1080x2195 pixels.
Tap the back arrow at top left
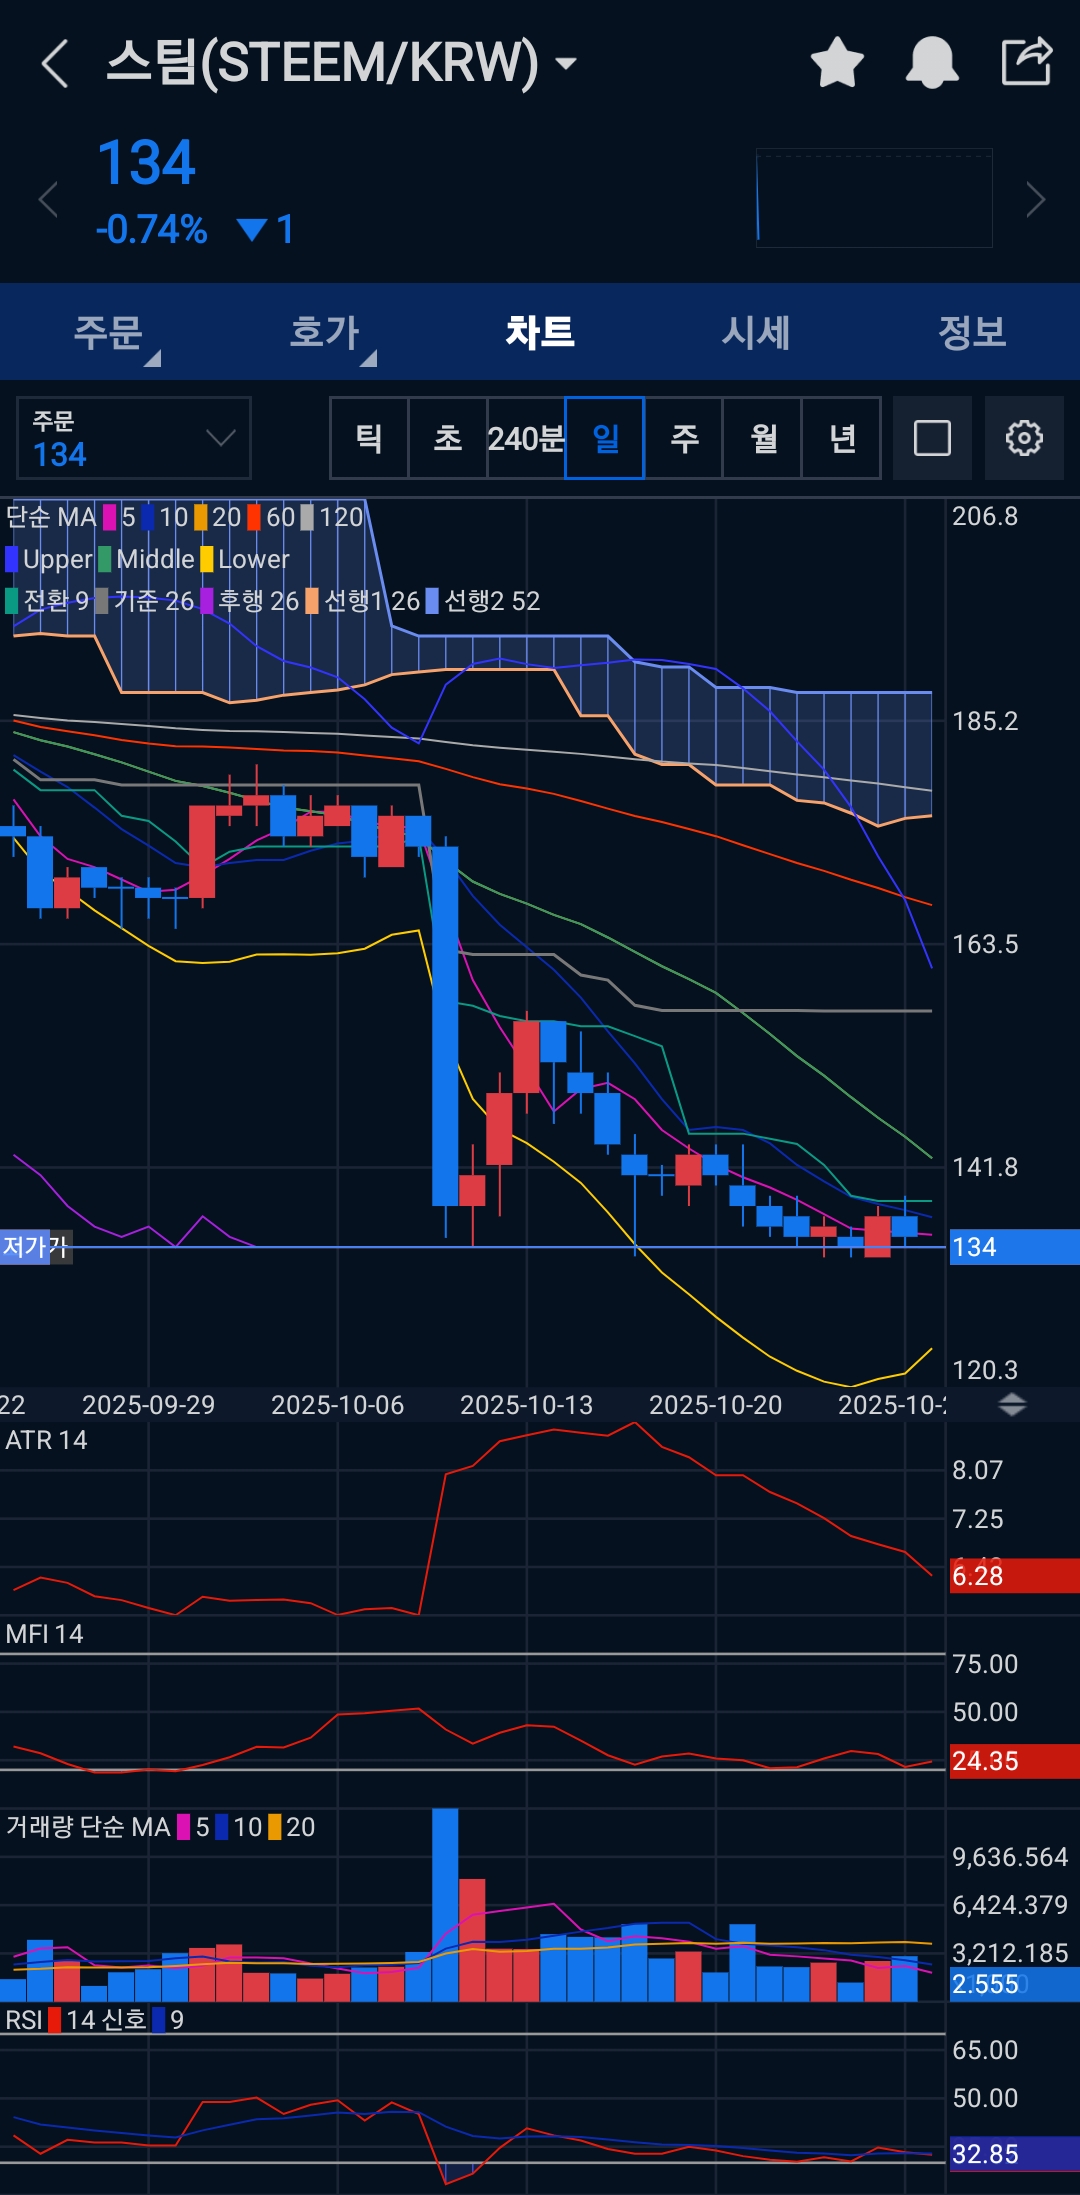pyautogui.click(x=56, y=63)
